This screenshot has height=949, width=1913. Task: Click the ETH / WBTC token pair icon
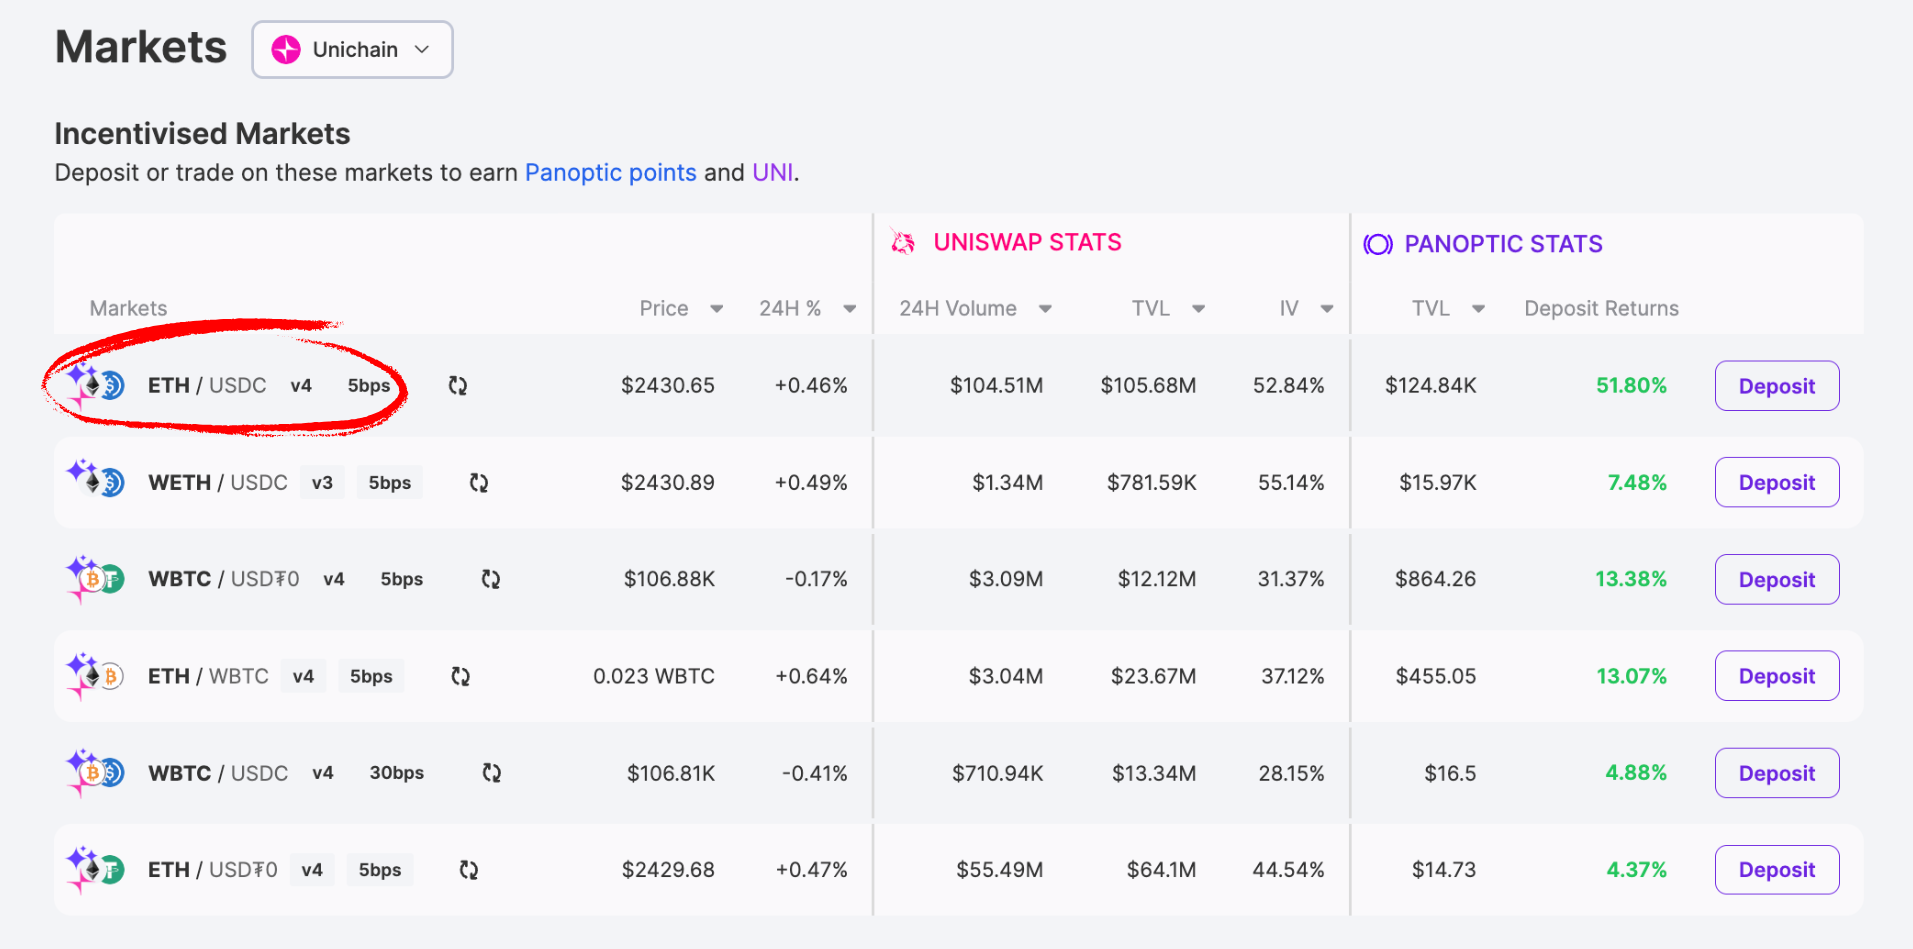pos(95,675)
